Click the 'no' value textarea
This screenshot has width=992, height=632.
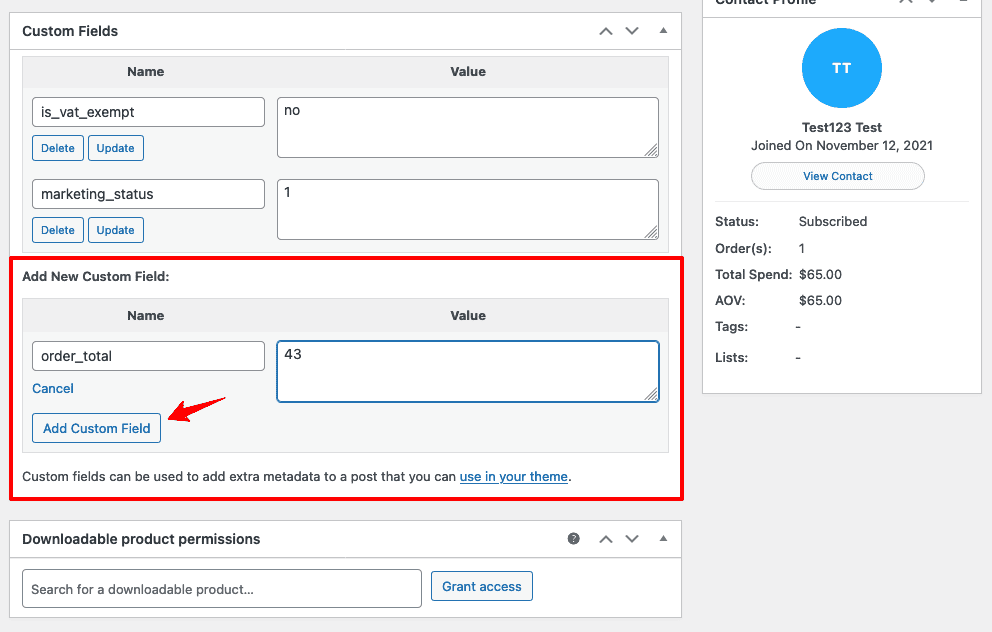pos(468,127)
